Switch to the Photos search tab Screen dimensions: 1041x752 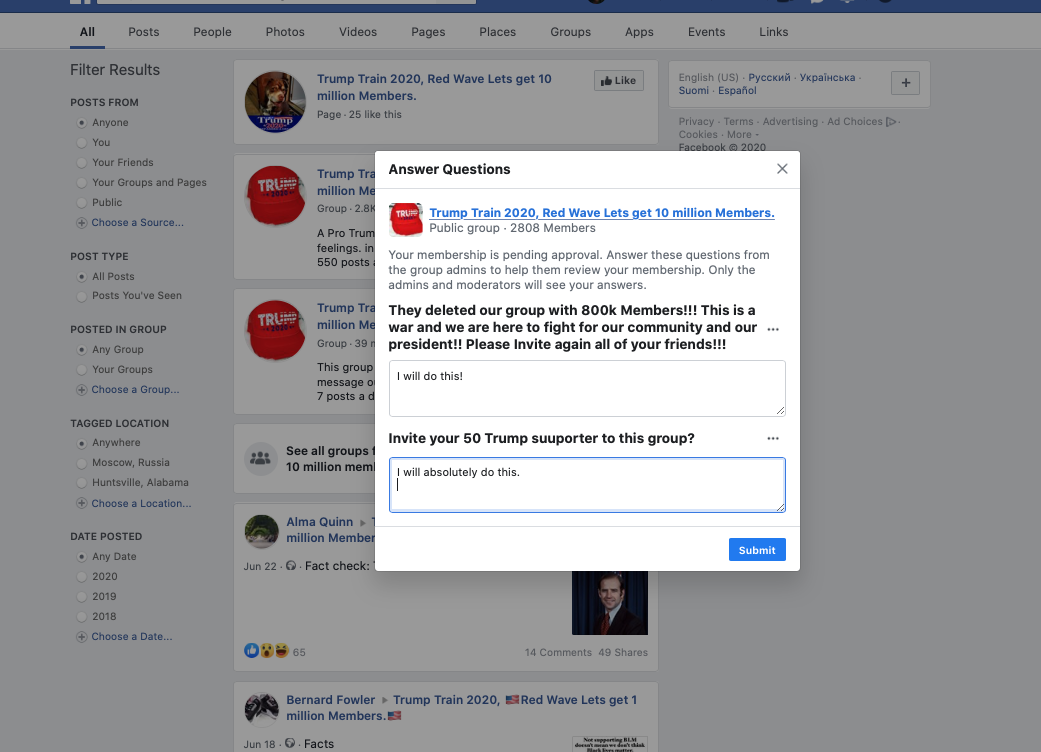tap(285, 32)
